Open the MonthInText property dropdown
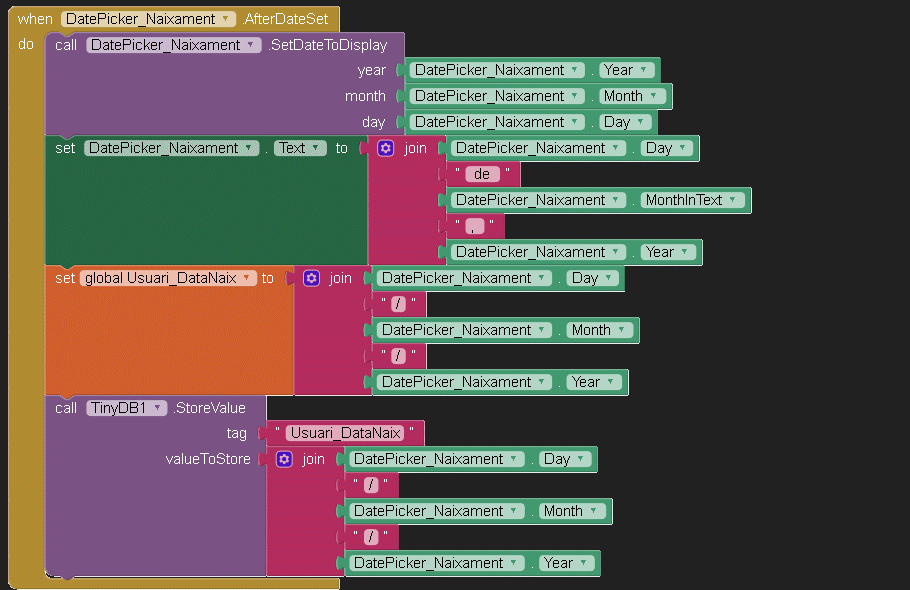 point(734,200)
